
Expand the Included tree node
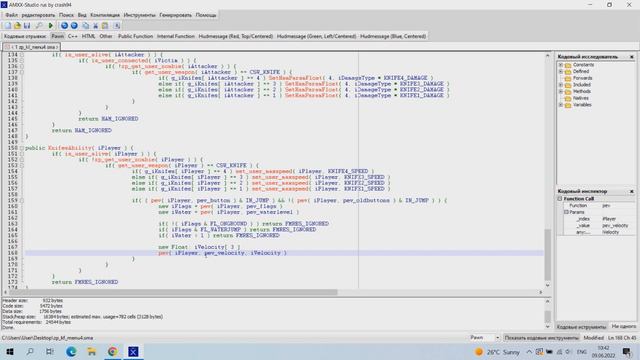[561, 85]
